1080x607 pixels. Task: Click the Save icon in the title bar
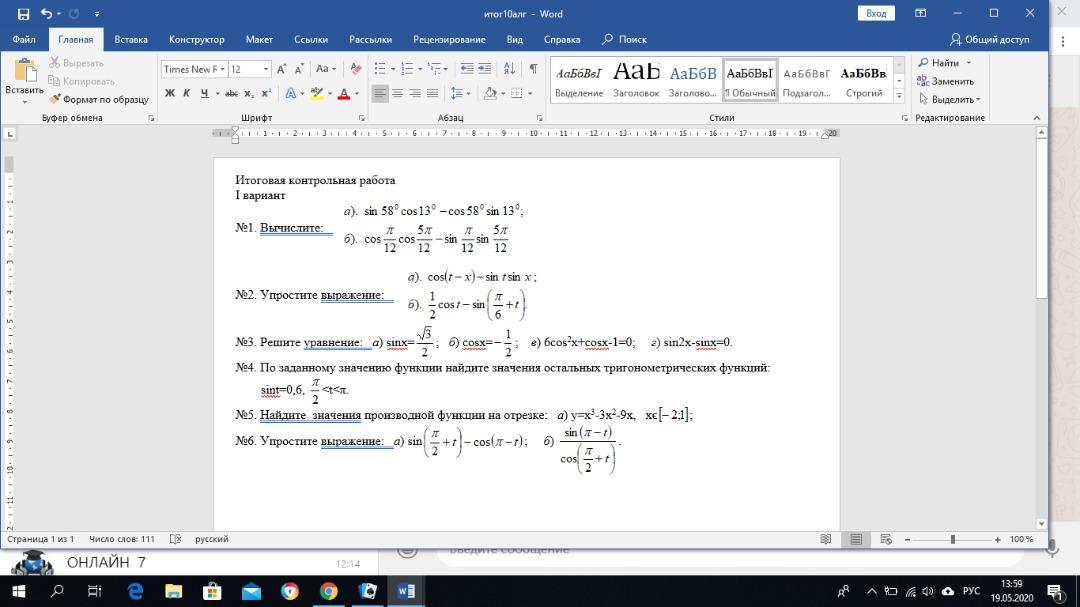click(x=24, y=14)
